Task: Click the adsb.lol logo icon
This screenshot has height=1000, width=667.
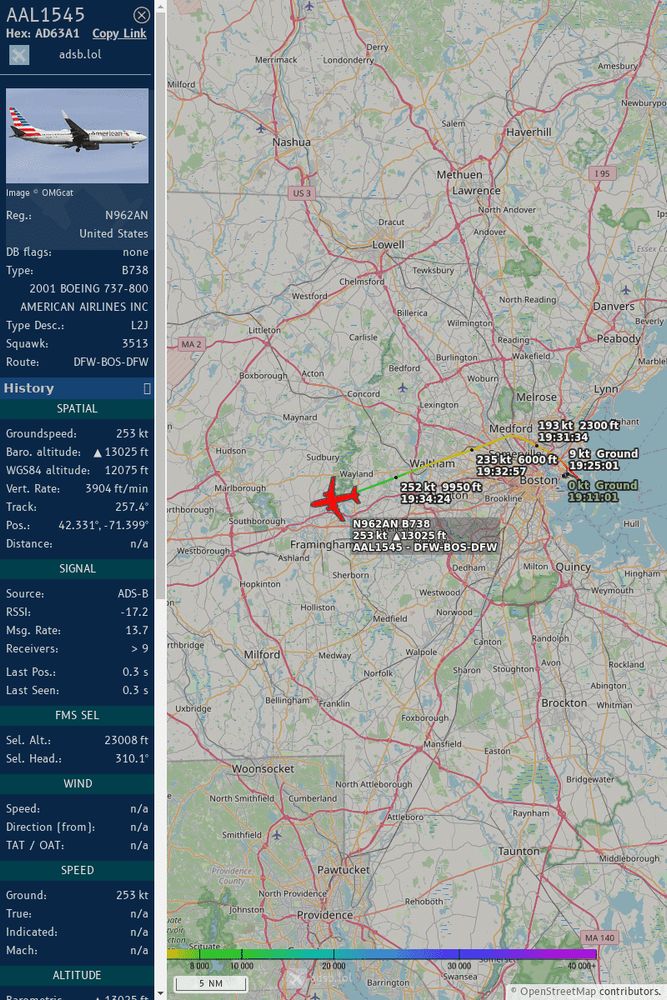Action: point(19,55)
